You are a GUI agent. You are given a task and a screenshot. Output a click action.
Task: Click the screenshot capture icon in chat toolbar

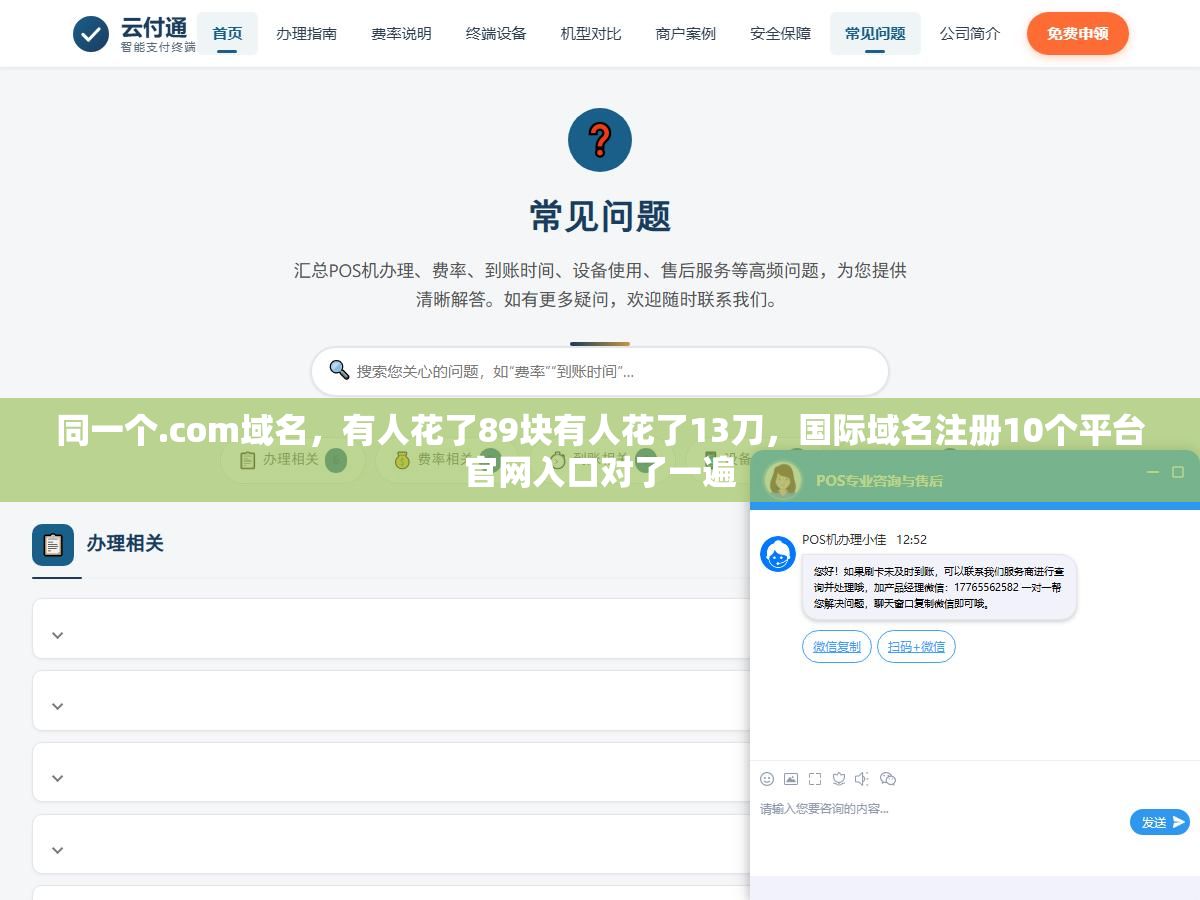[x=815, y=779]
